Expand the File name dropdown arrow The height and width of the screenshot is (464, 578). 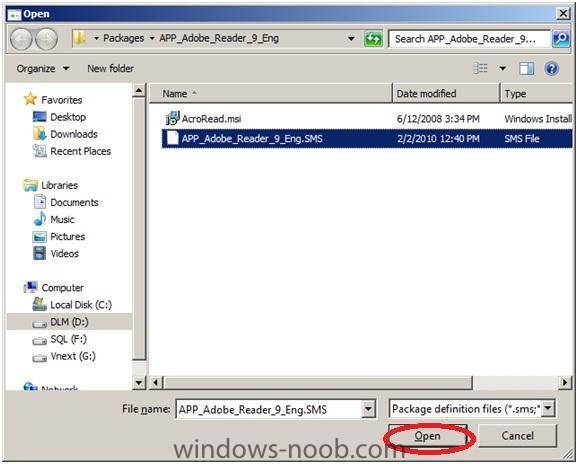pos(368,409)
